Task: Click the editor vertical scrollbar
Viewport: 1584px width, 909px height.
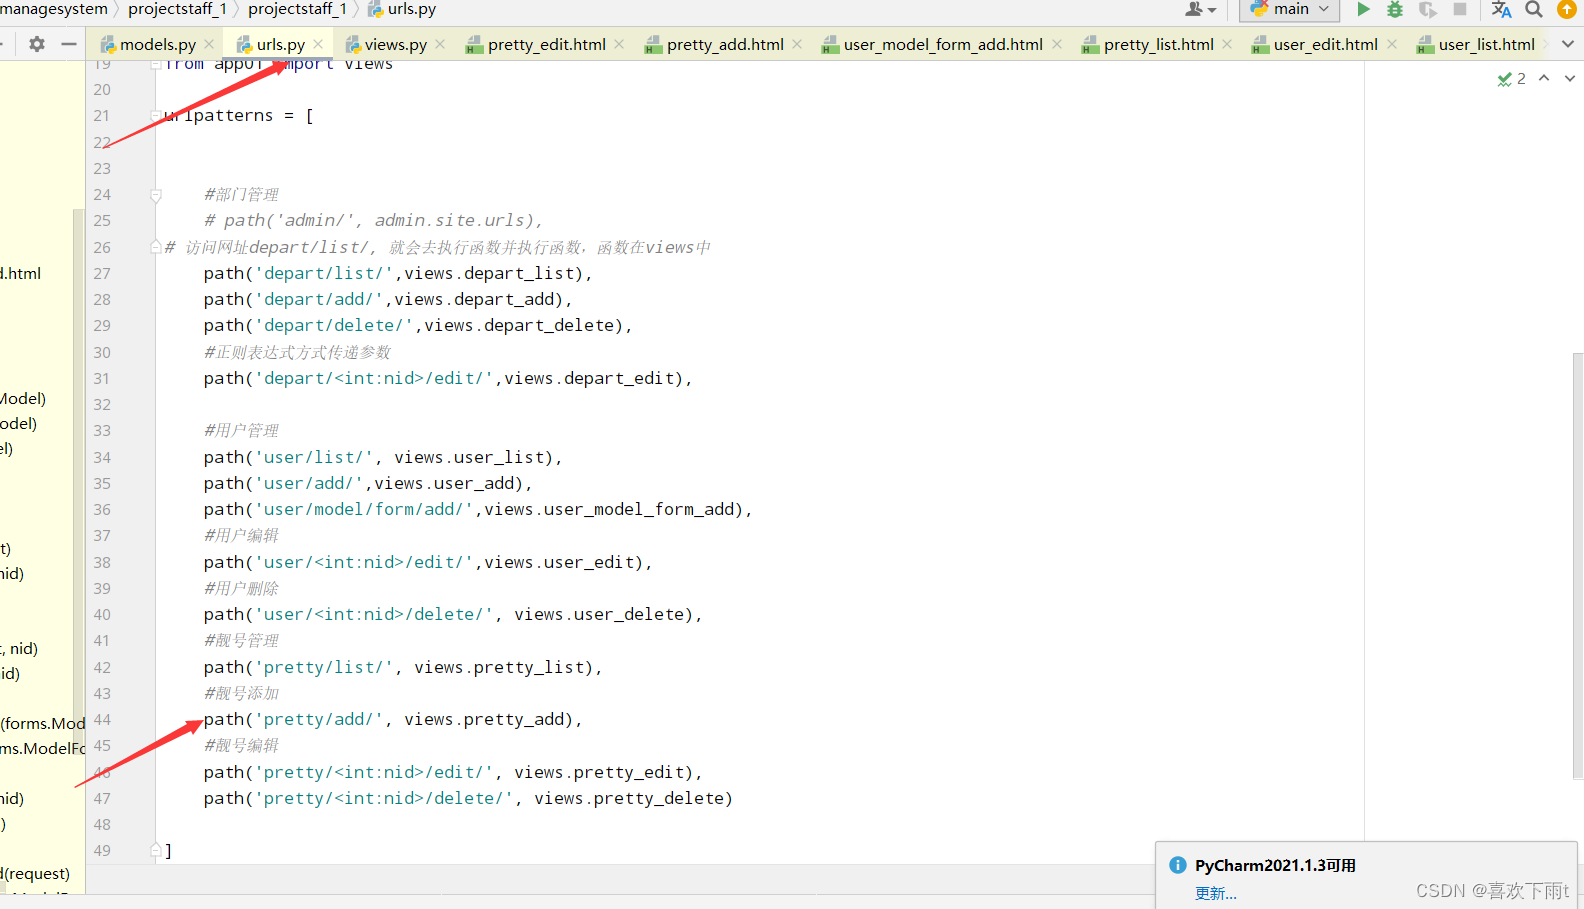Action: [x=1577, y=565]
